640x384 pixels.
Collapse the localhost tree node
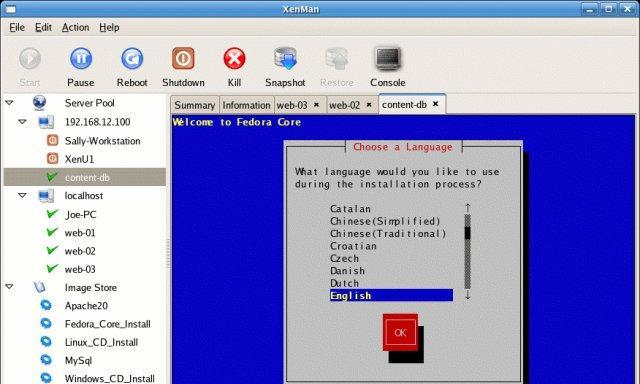pos(22,196)
